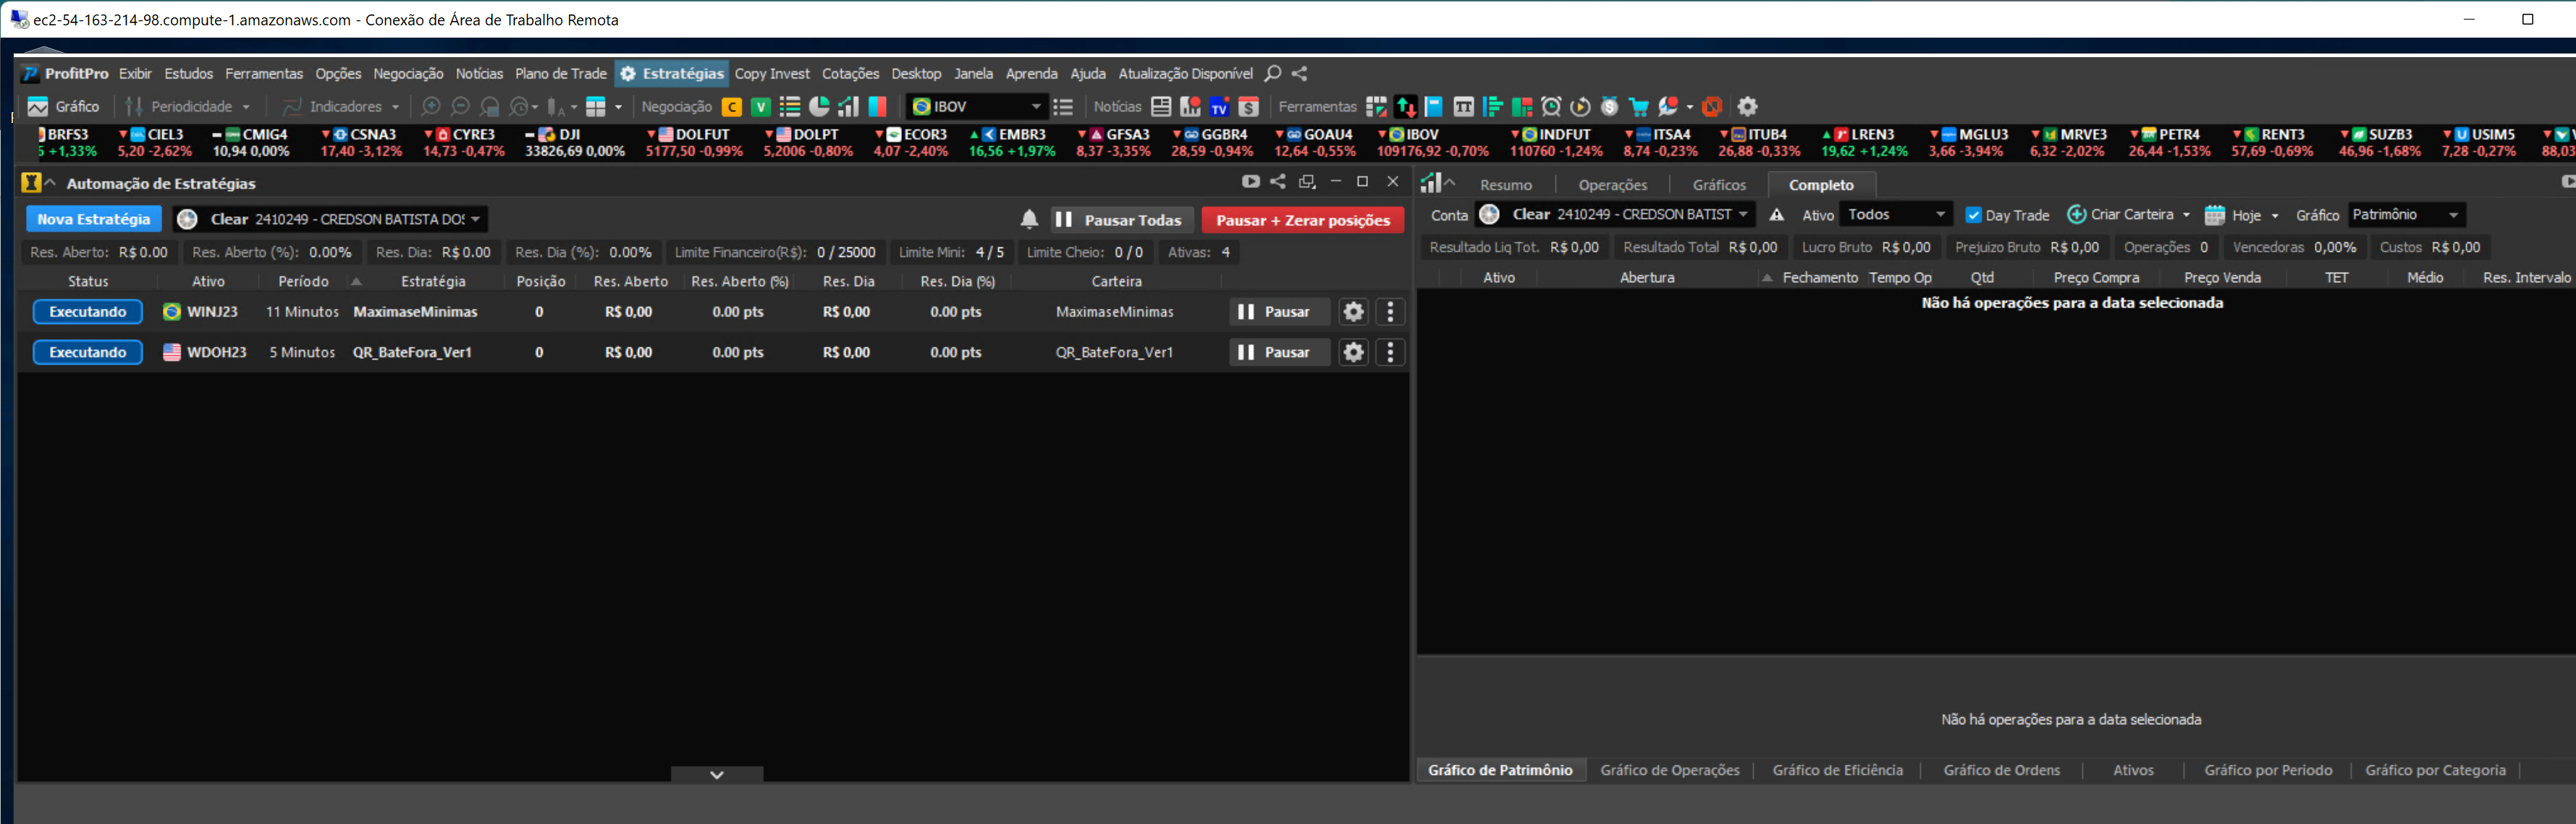This screenshot has width=2576, height=824.
Task: Switch to the Operações tab
Action: tap(1613, 185)
